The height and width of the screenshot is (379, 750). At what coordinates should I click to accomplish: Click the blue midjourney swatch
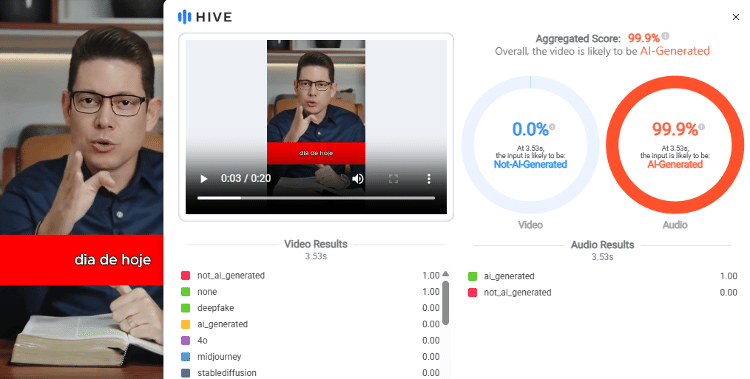tap(186, 357)
